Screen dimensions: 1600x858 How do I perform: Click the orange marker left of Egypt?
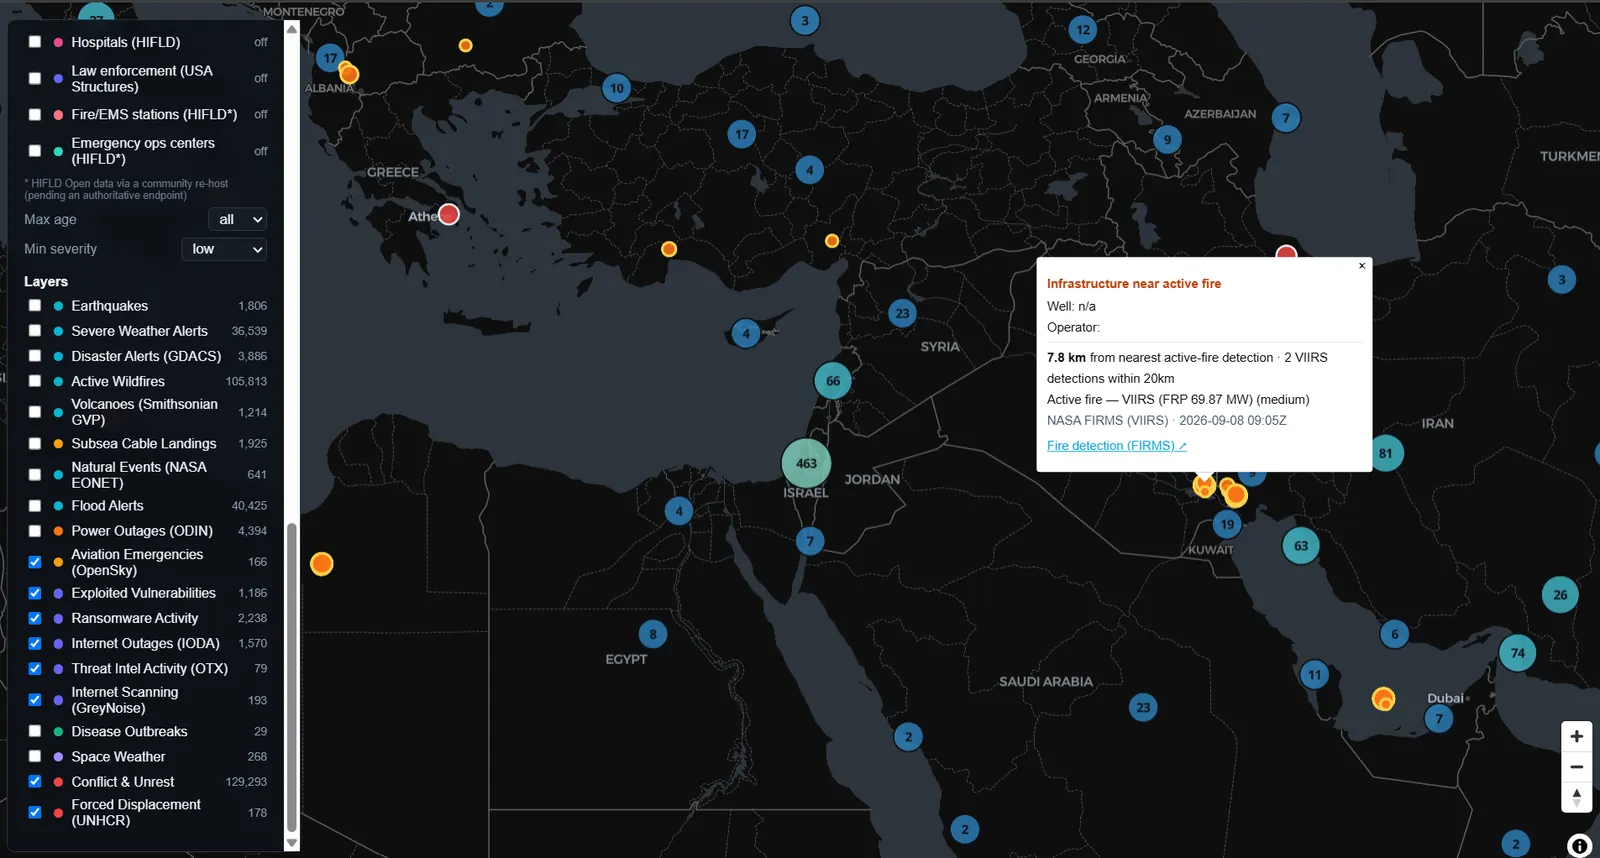(321, 564)
